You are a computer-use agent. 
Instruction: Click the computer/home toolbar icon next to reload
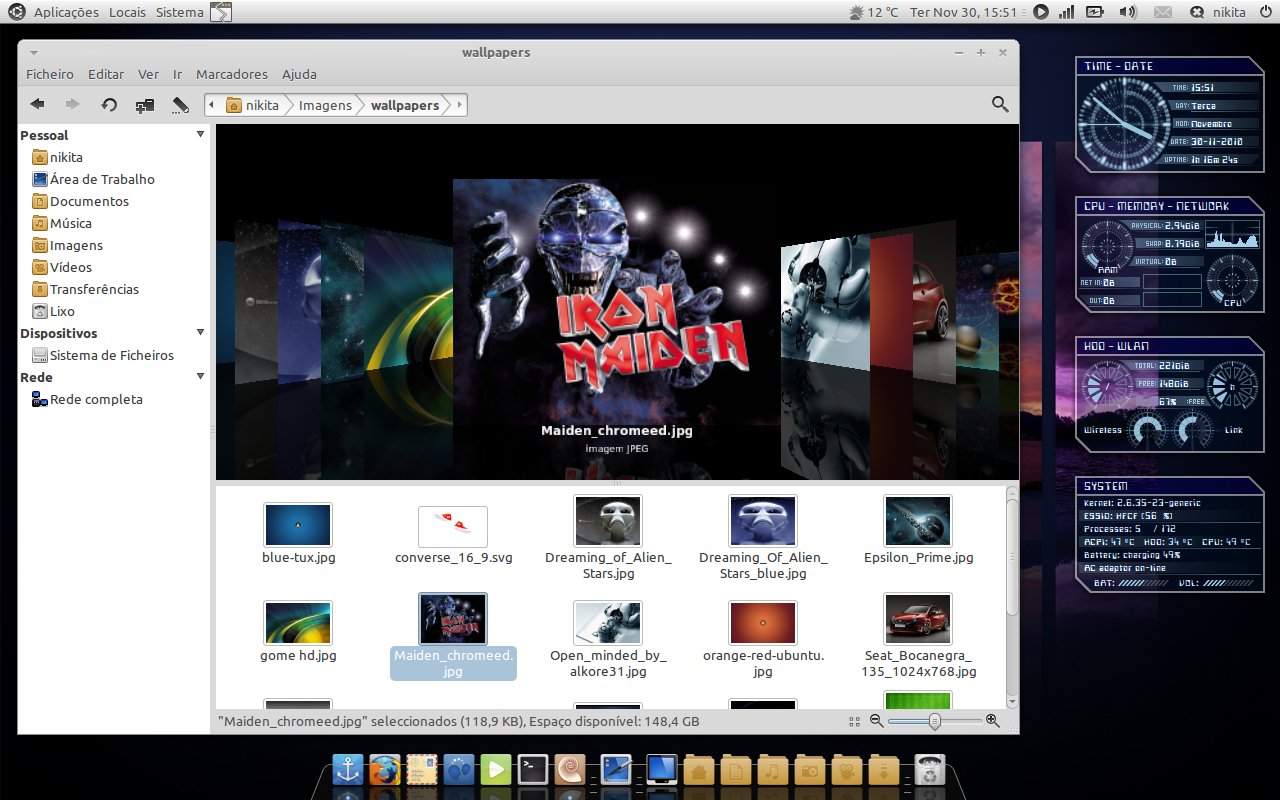tap(145, 104)
